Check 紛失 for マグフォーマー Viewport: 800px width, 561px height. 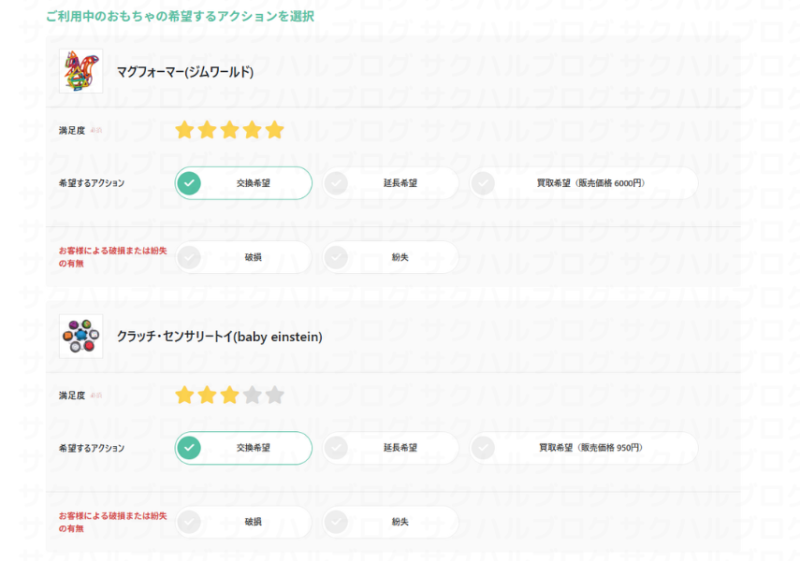point(391,257)
